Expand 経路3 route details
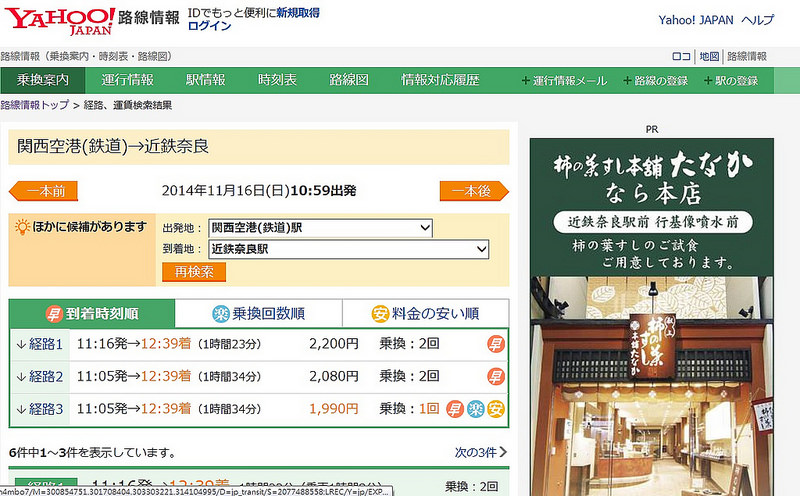The width and height of the screenshot is (800, 496). [40, 409]
